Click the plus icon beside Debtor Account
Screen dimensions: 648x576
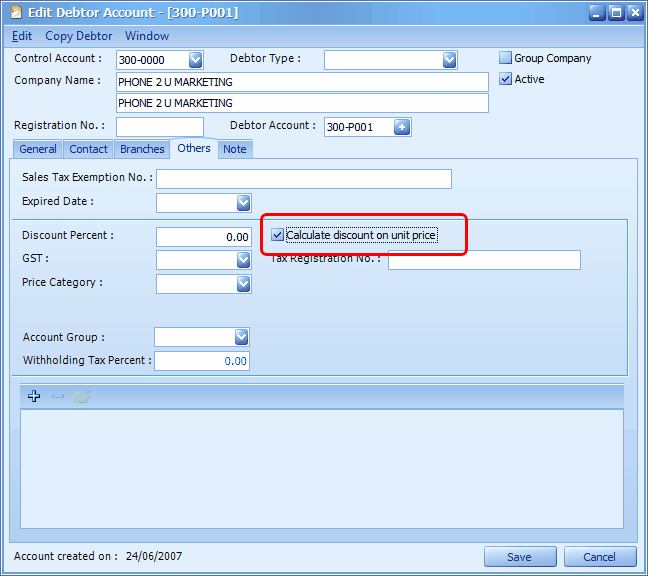[402, 127]
